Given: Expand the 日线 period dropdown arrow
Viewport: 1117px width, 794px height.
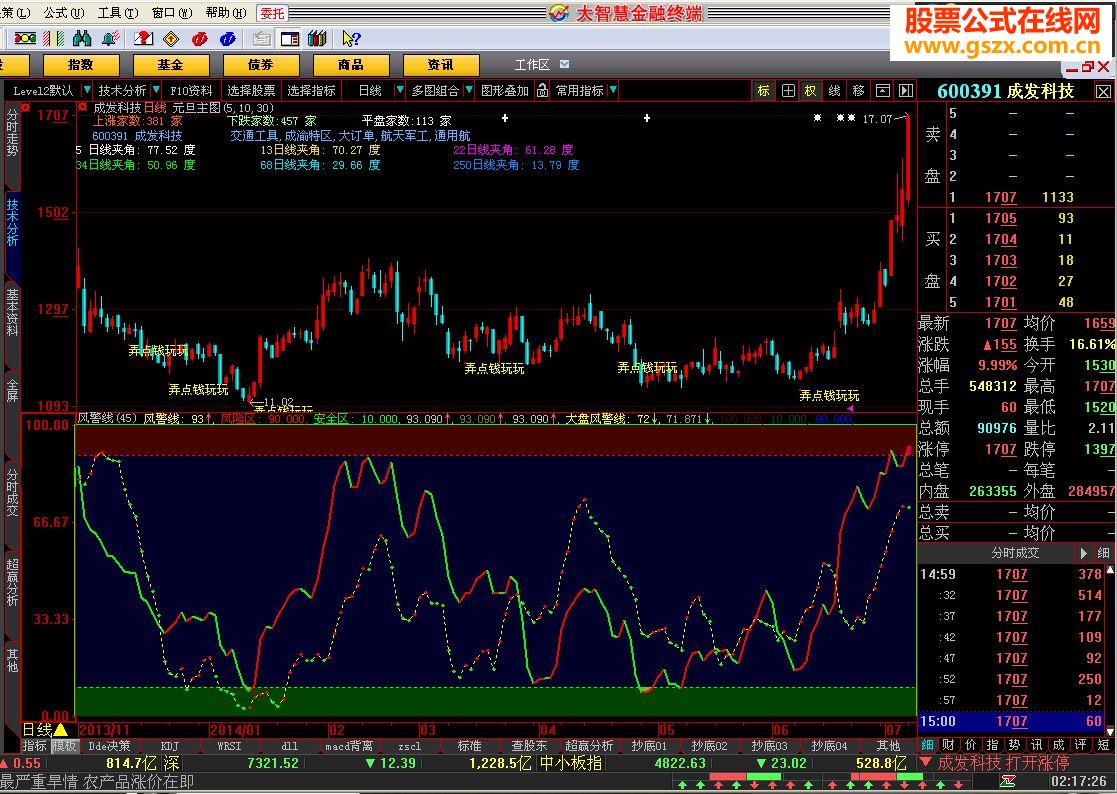Looking at the screenshot, I should 400,90.
